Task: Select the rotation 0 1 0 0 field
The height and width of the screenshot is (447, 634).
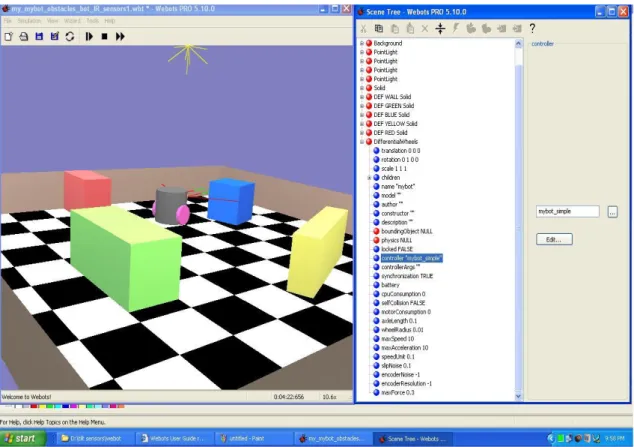Action: 399,160
